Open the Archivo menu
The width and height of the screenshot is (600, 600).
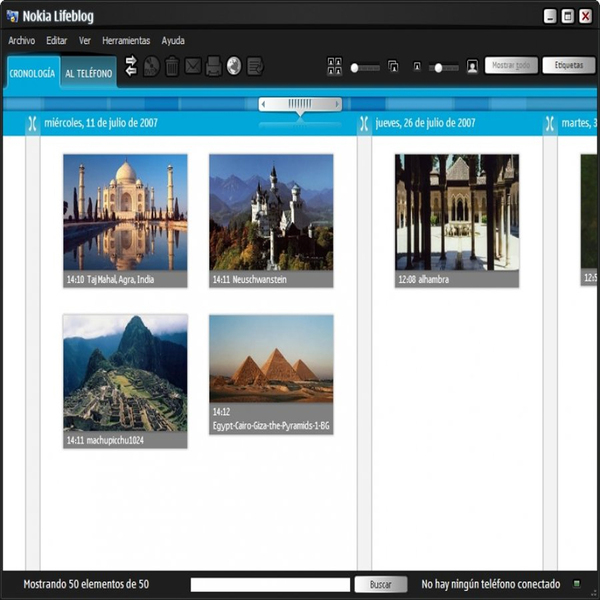point(22,41)
